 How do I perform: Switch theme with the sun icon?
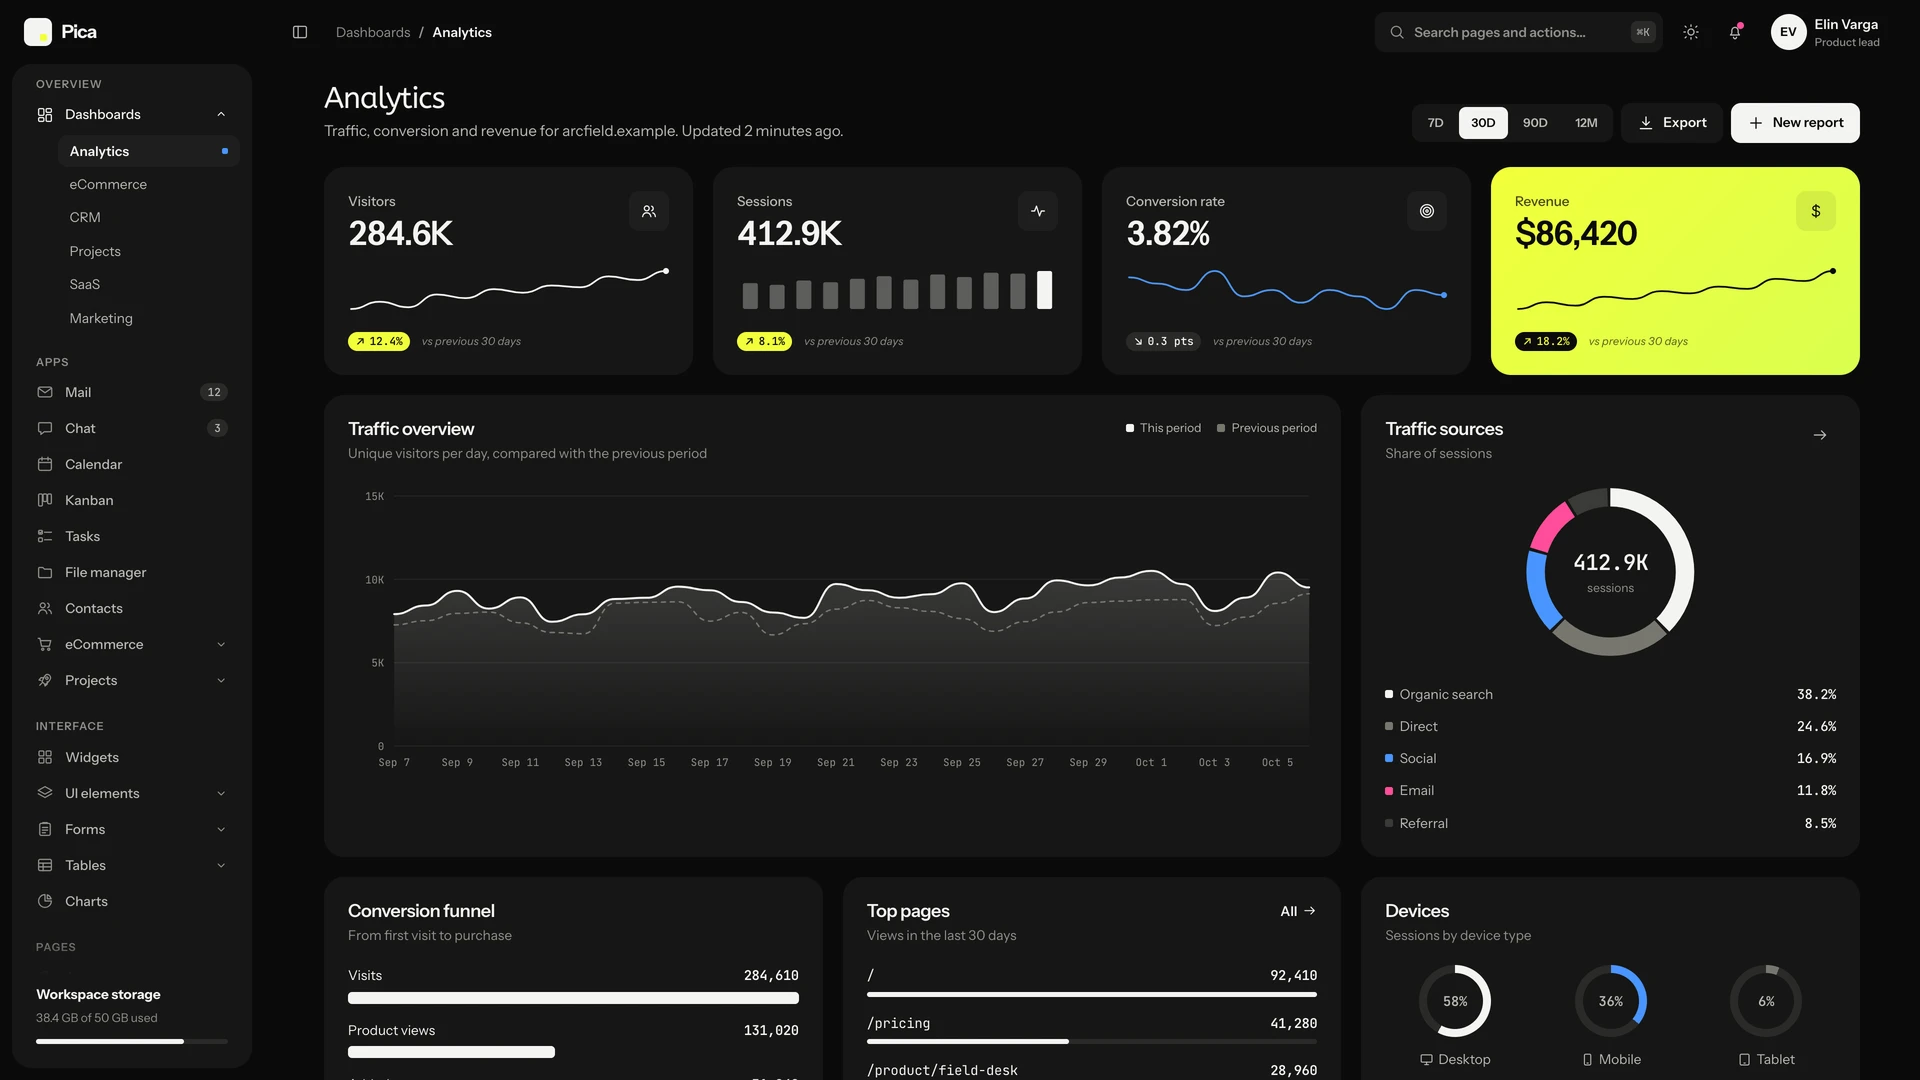click(1691, 32)
